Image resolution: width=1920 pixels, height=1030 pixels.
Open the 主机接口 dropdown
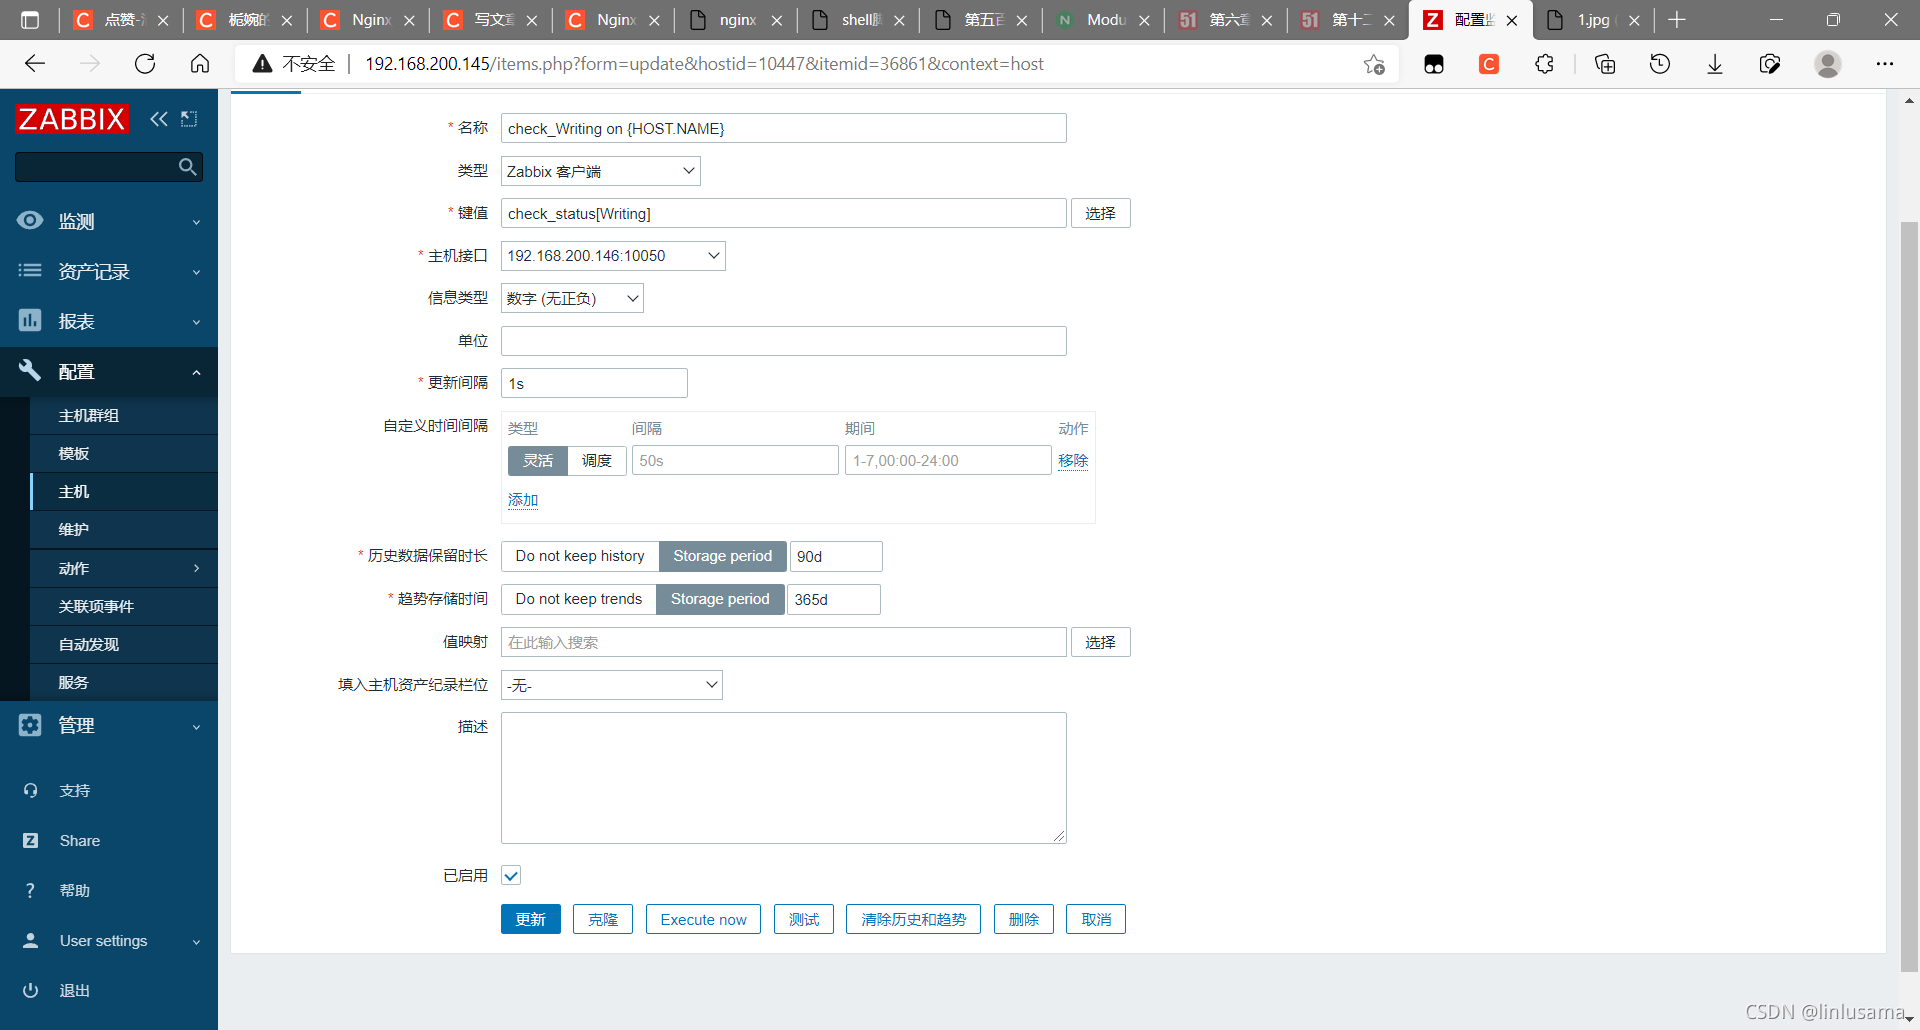(613, 256)
